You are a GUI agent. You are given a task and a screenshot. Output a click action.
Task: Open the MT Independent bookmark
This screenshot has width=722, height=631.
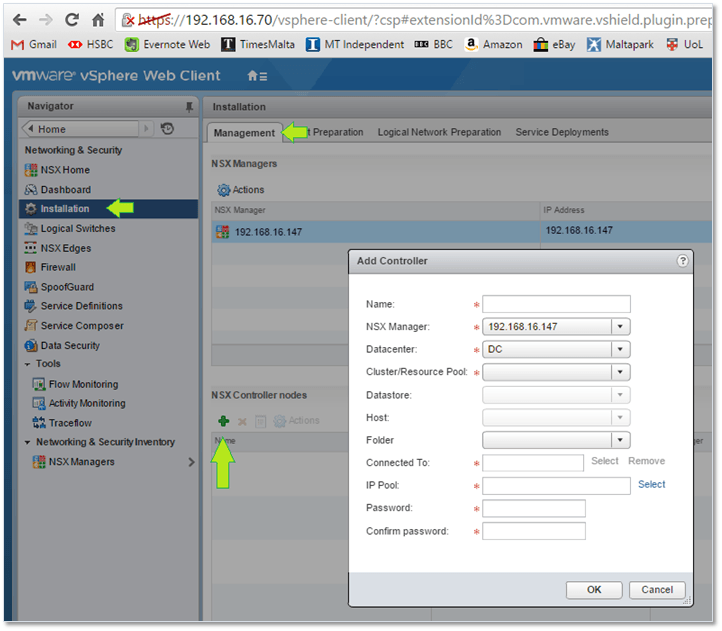coord(355,45)
